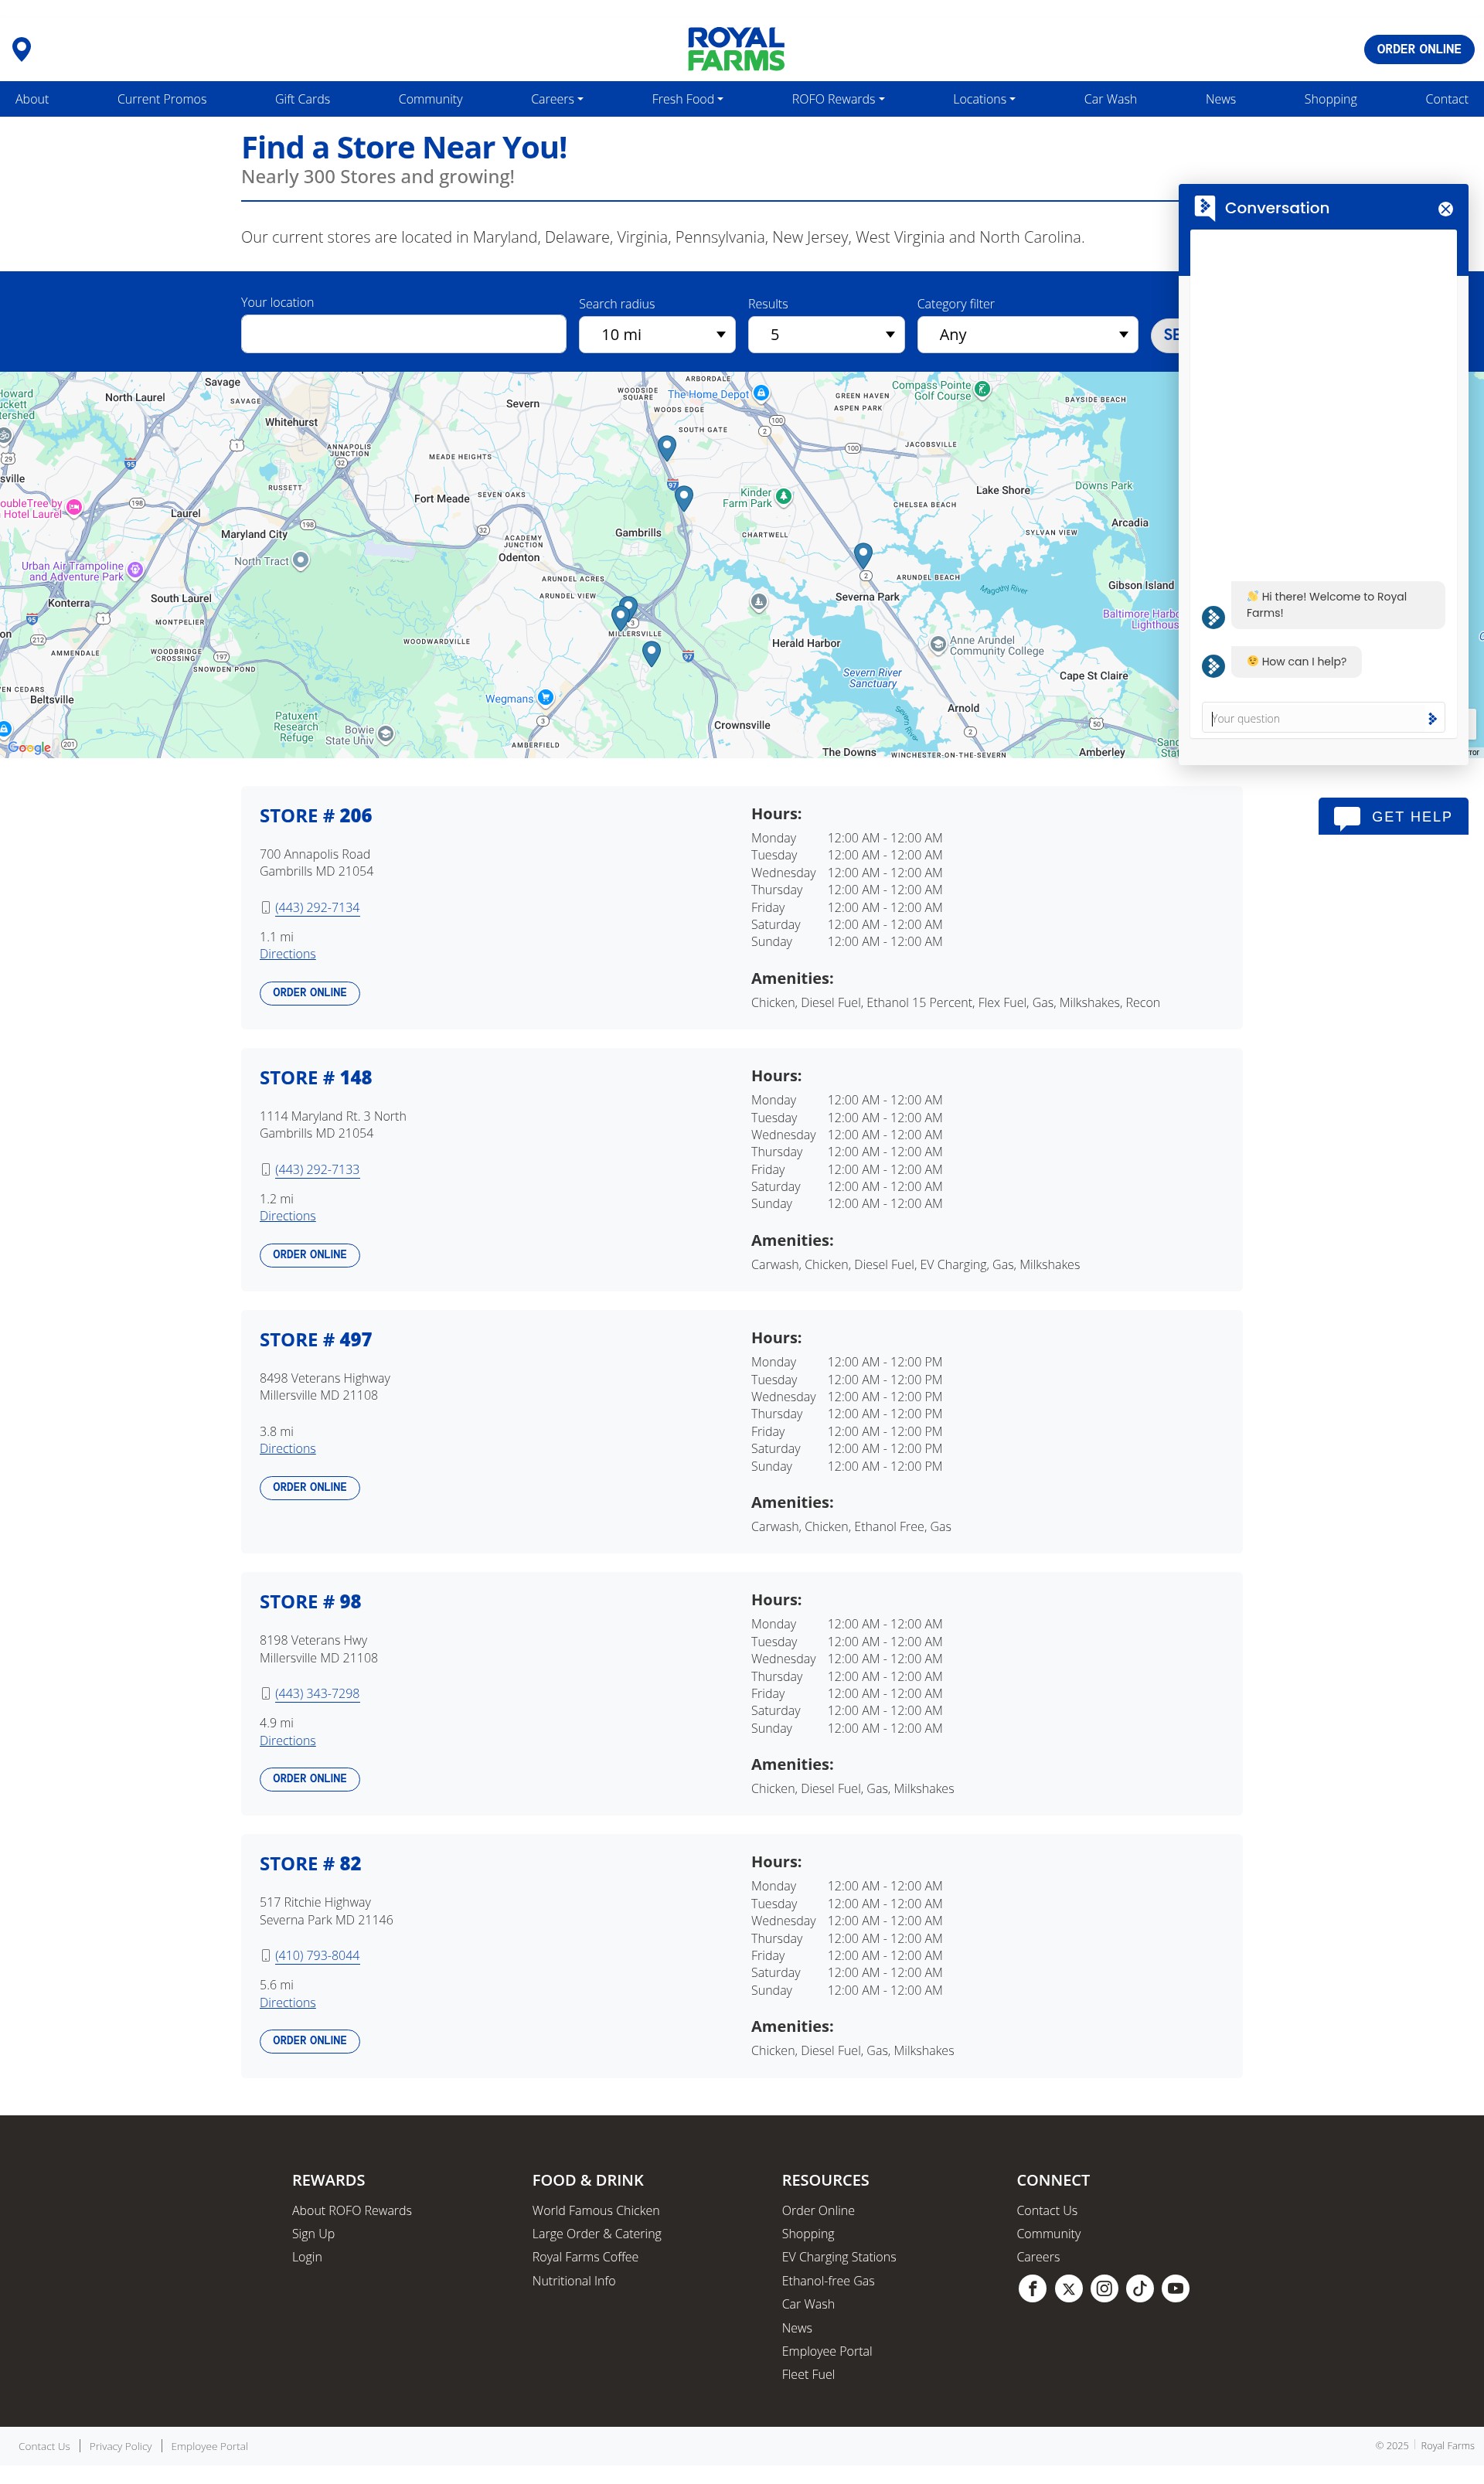This screenshot has width=1484, height=2484.
Task: Select the Severna Park map pin
Action: point(863,554)
